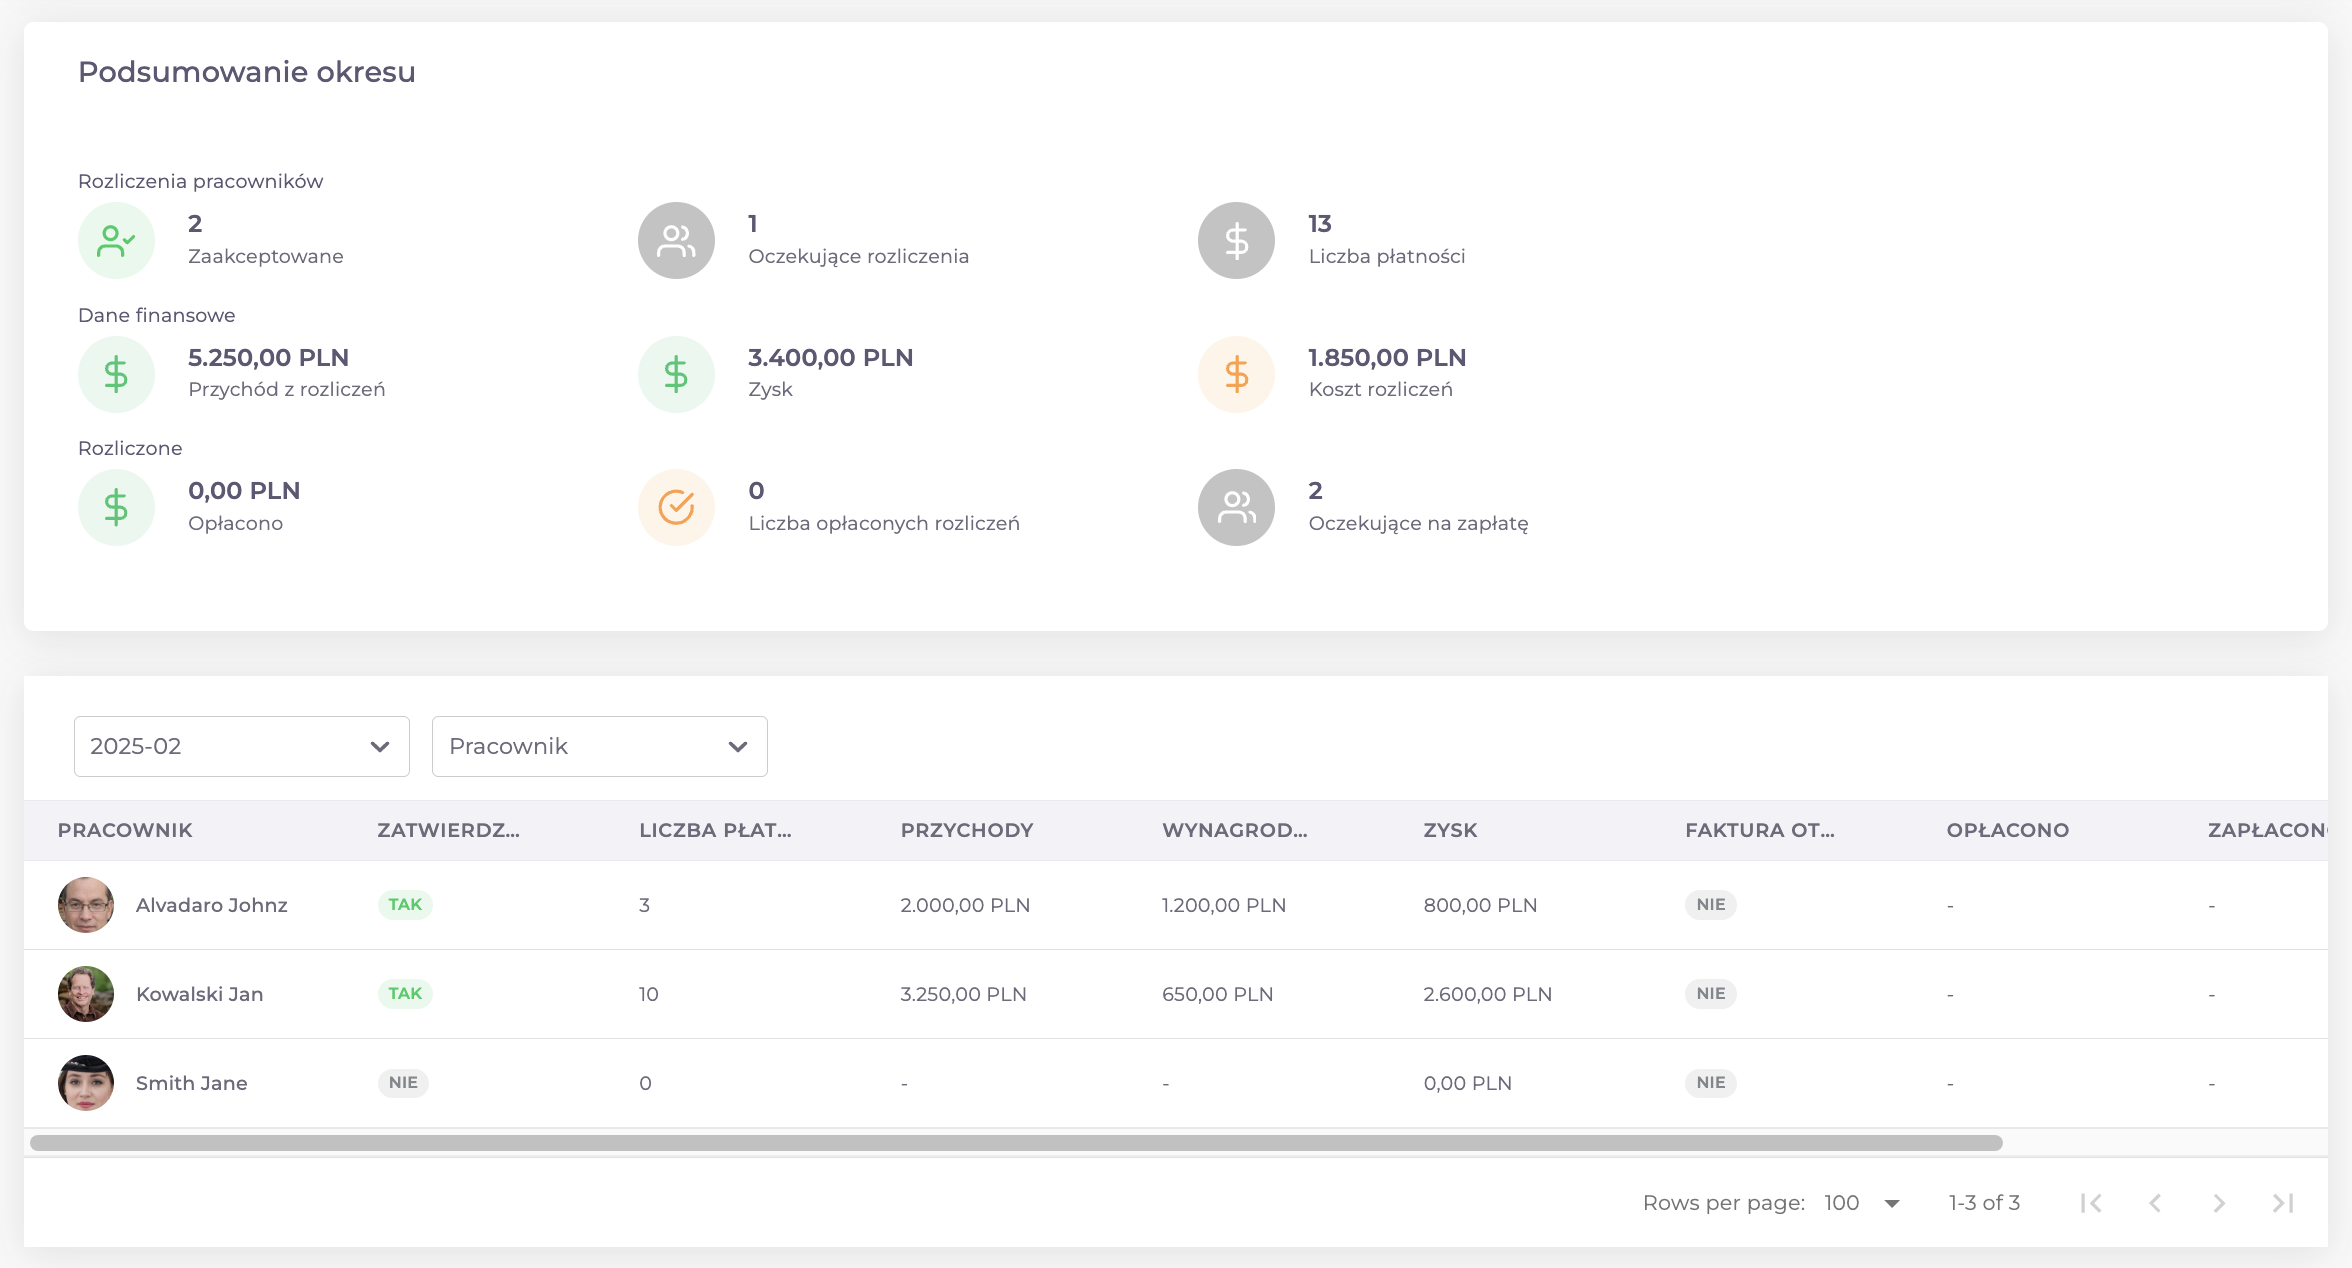Screen dimensions: 2352x1268
Task: Click the Przychód z rozliczeń dollar icon
Action: [x=116, y=374]
